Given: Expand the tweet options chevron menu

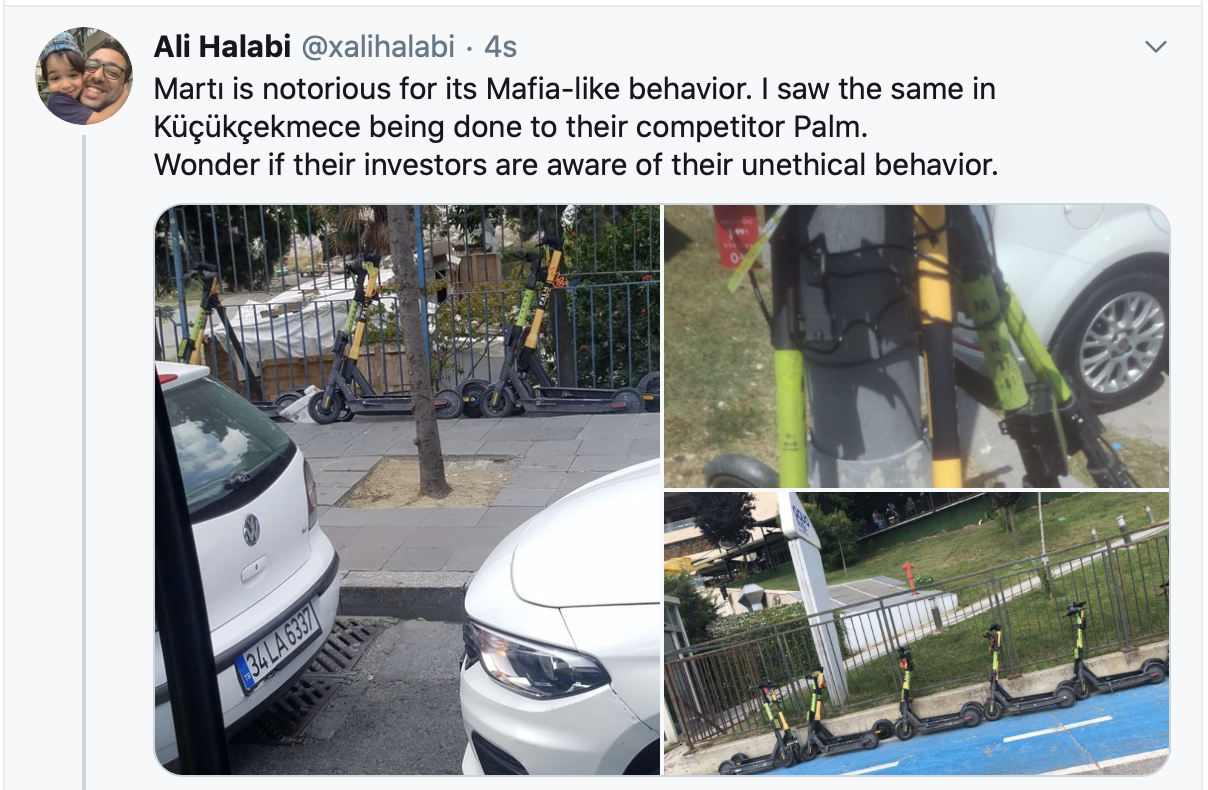Looking at the screenshot, I should click(x=1156, y=47).
